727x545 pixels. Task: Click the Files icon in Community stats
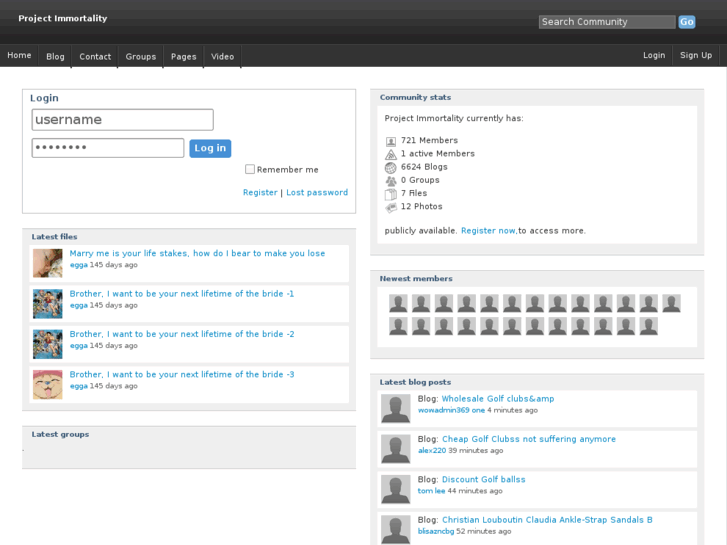click(391, 194)
